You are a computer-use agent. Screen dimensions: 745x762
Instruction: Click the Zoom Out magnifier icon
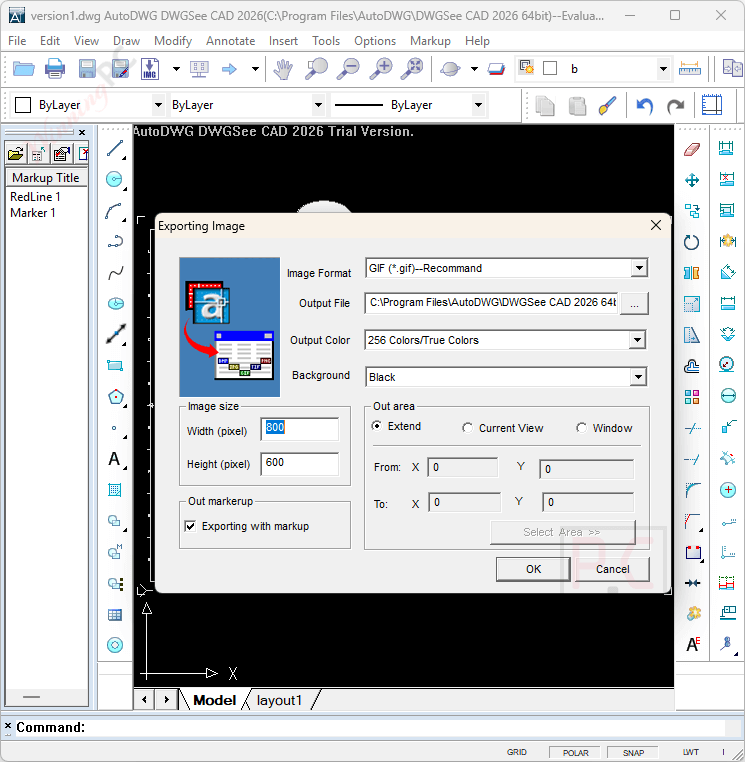click(348, 69)
